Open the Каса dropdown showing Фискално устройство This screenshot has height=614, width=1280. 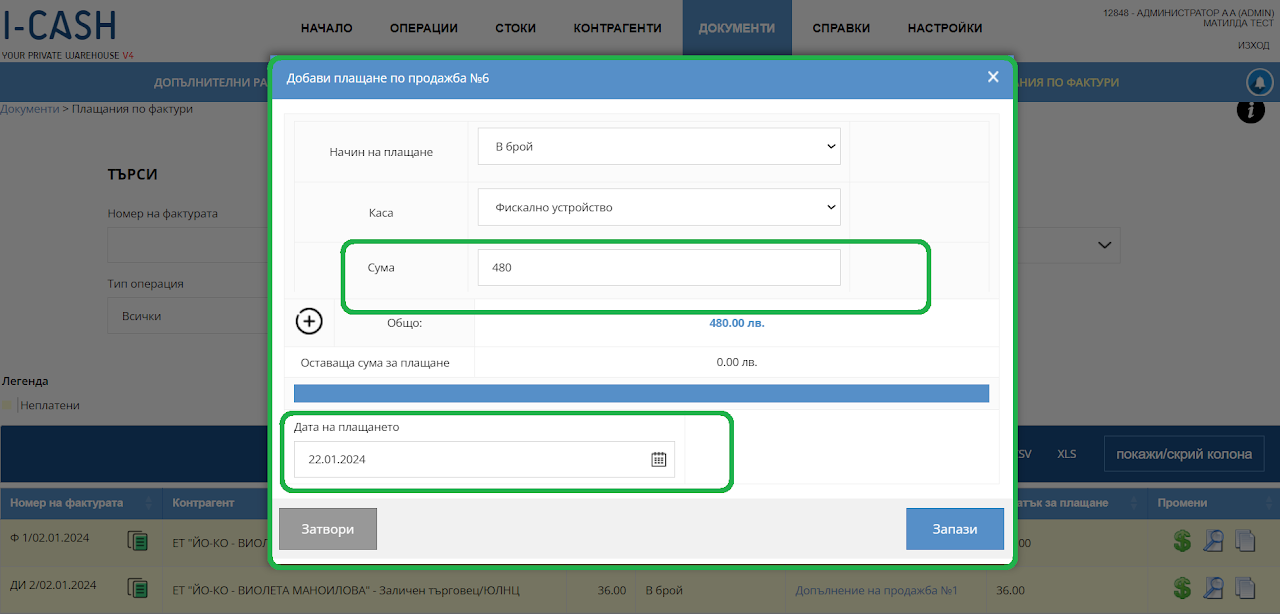pos(659,207)
